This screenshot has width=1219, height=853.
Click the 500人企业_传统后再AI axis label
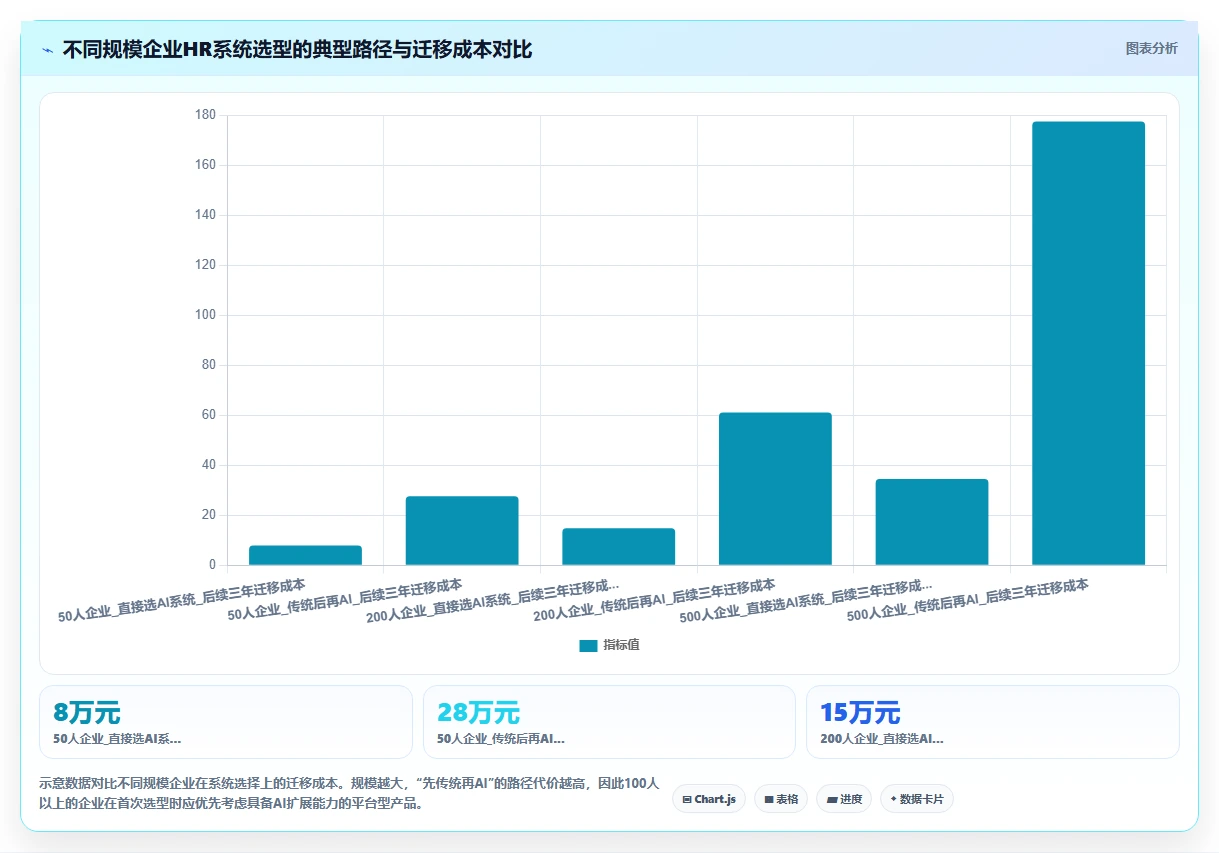(x=967, y=600)
